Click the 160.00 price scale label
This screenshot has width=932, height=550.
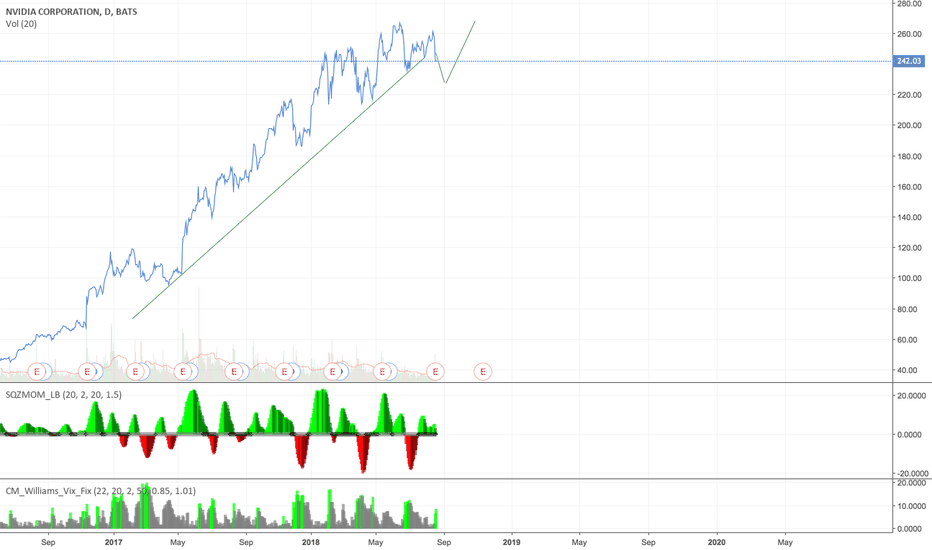[x=909, y=187]
